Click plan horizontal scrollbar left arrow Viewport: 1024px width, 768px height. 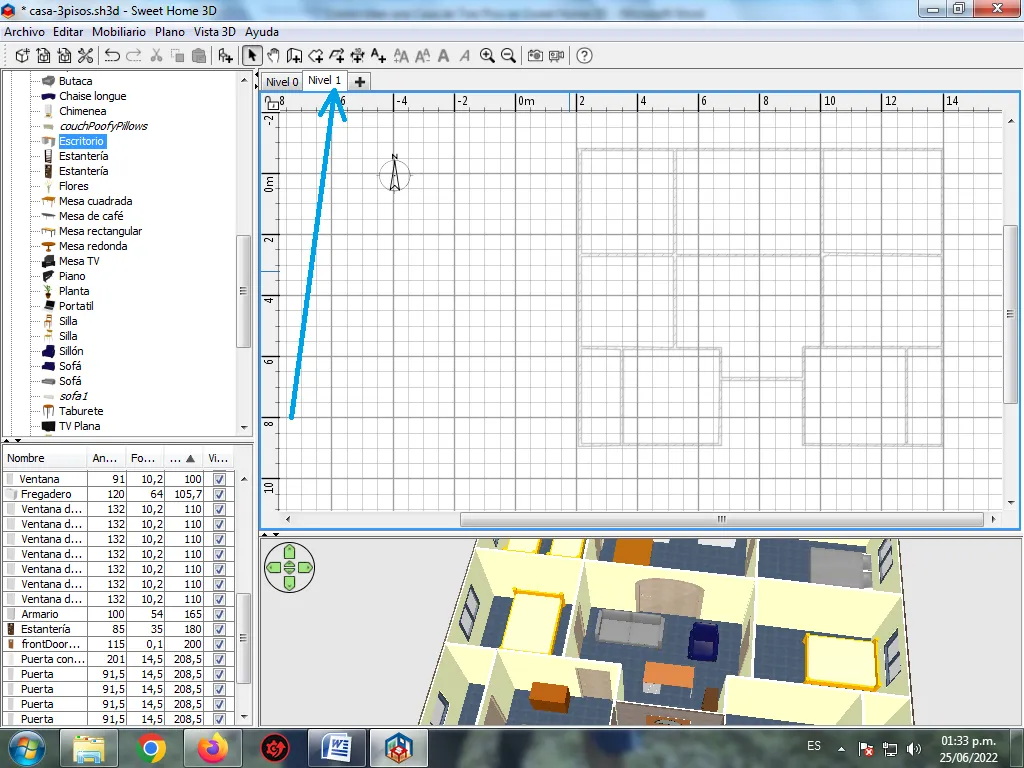(x=288, y=519)
